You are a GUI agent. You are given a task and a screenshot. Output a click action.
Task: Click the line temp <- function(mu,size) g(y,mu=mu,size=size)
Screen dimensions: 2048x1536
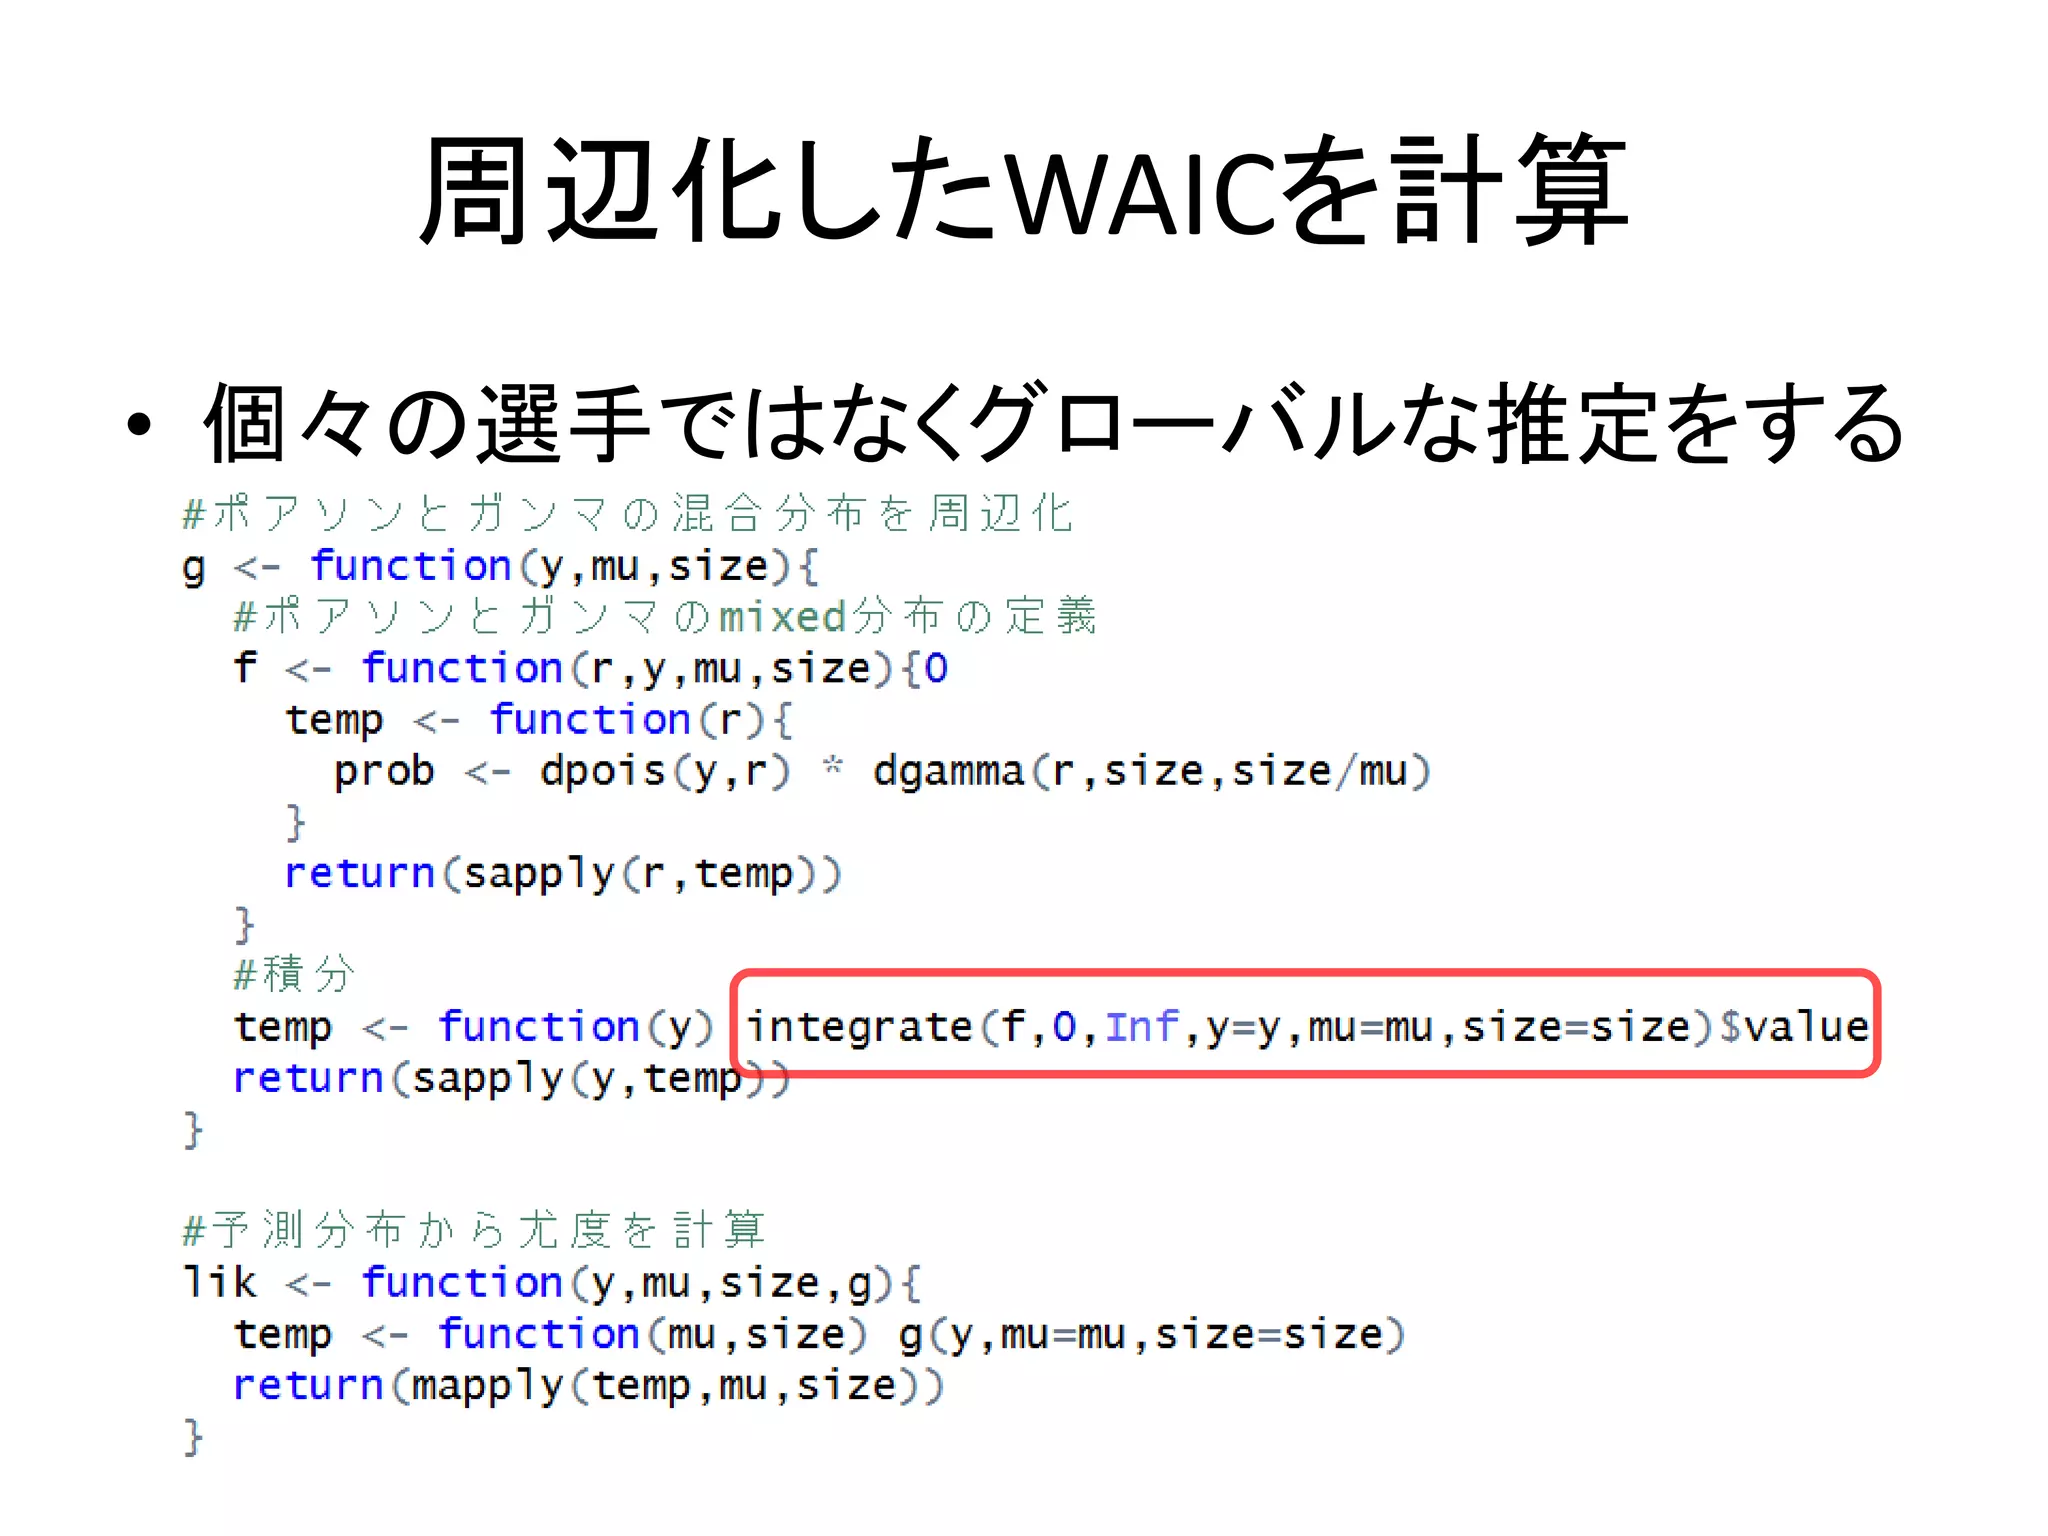coord(820,1335)
